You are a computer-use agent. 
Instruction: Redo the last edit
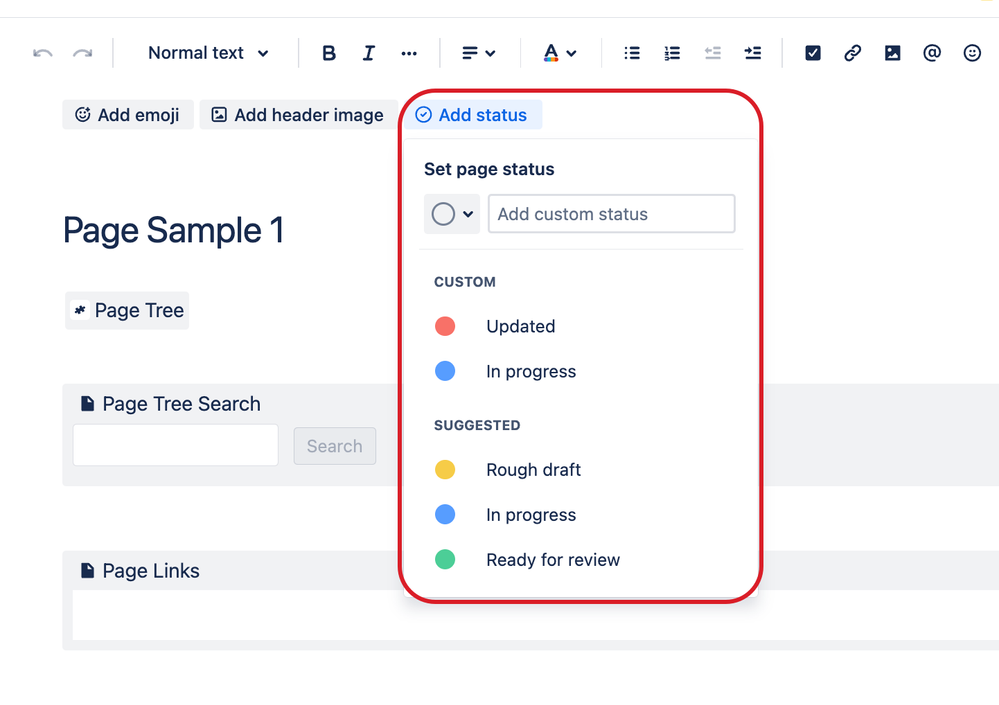[x=82, y=53]
